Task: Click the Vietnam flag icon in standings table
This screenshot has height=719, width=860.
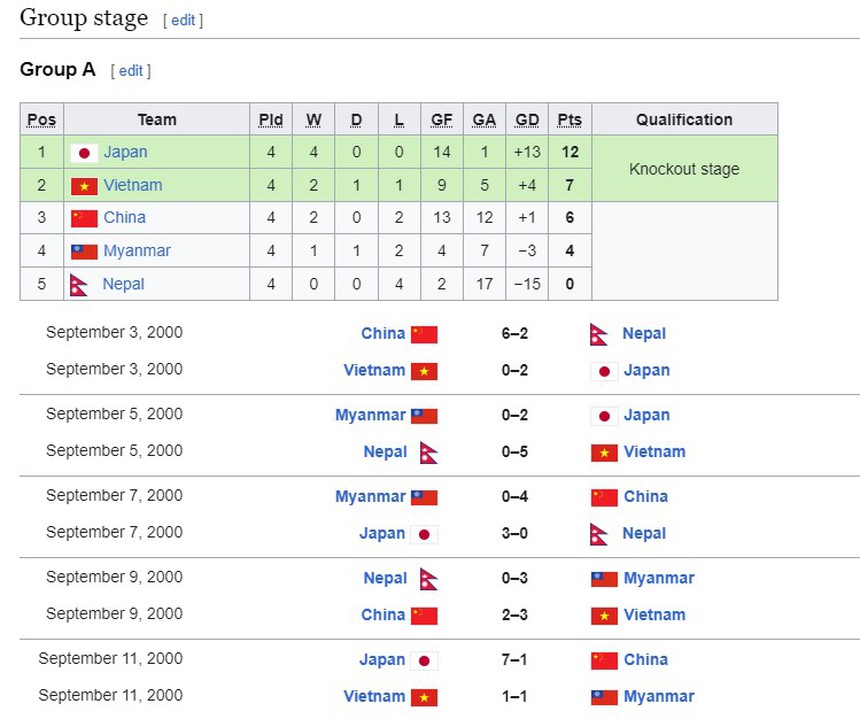Action: coord(84,186)
